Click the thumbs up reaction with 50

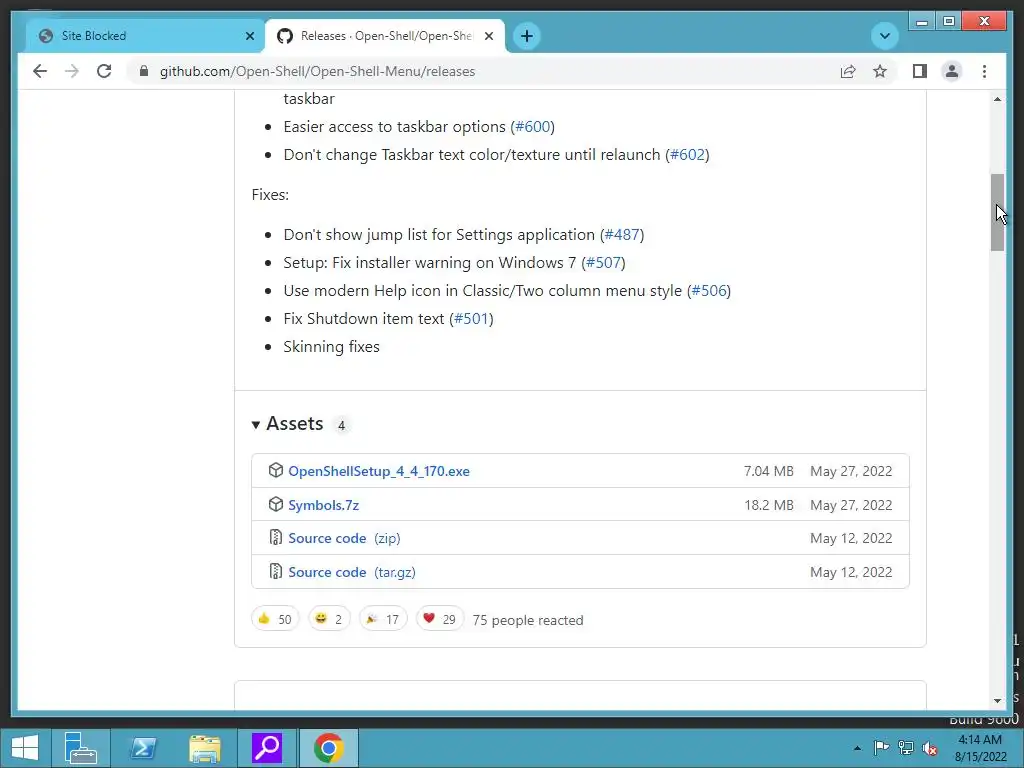click(x=275, y=619)
